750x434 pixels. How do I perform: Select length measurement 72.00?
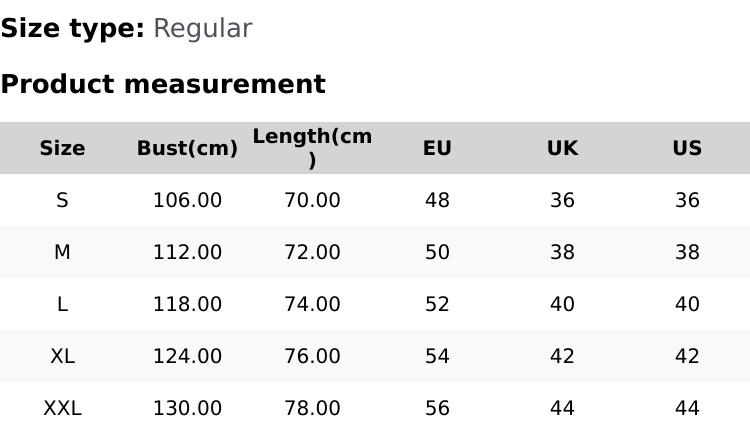[312, 252]
